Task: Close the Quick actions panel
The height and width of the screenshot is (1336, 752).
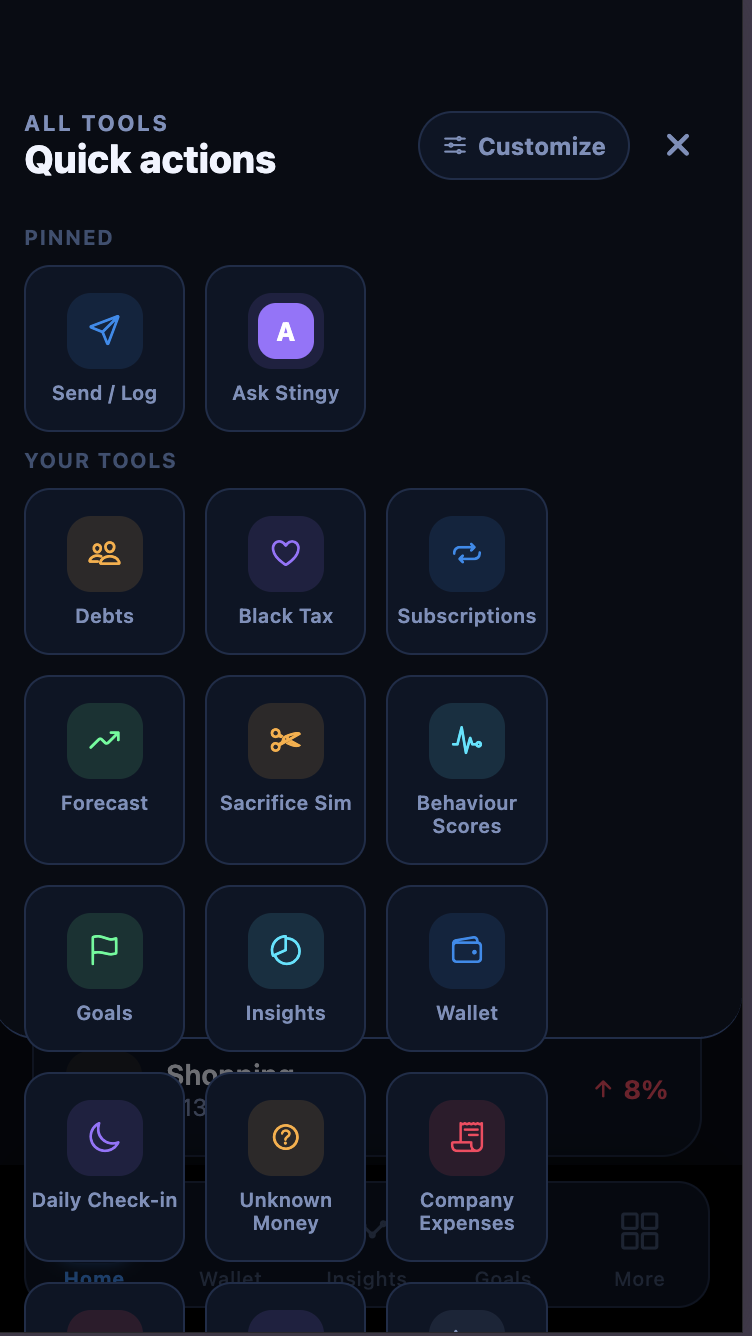Action: pos(678,146)
